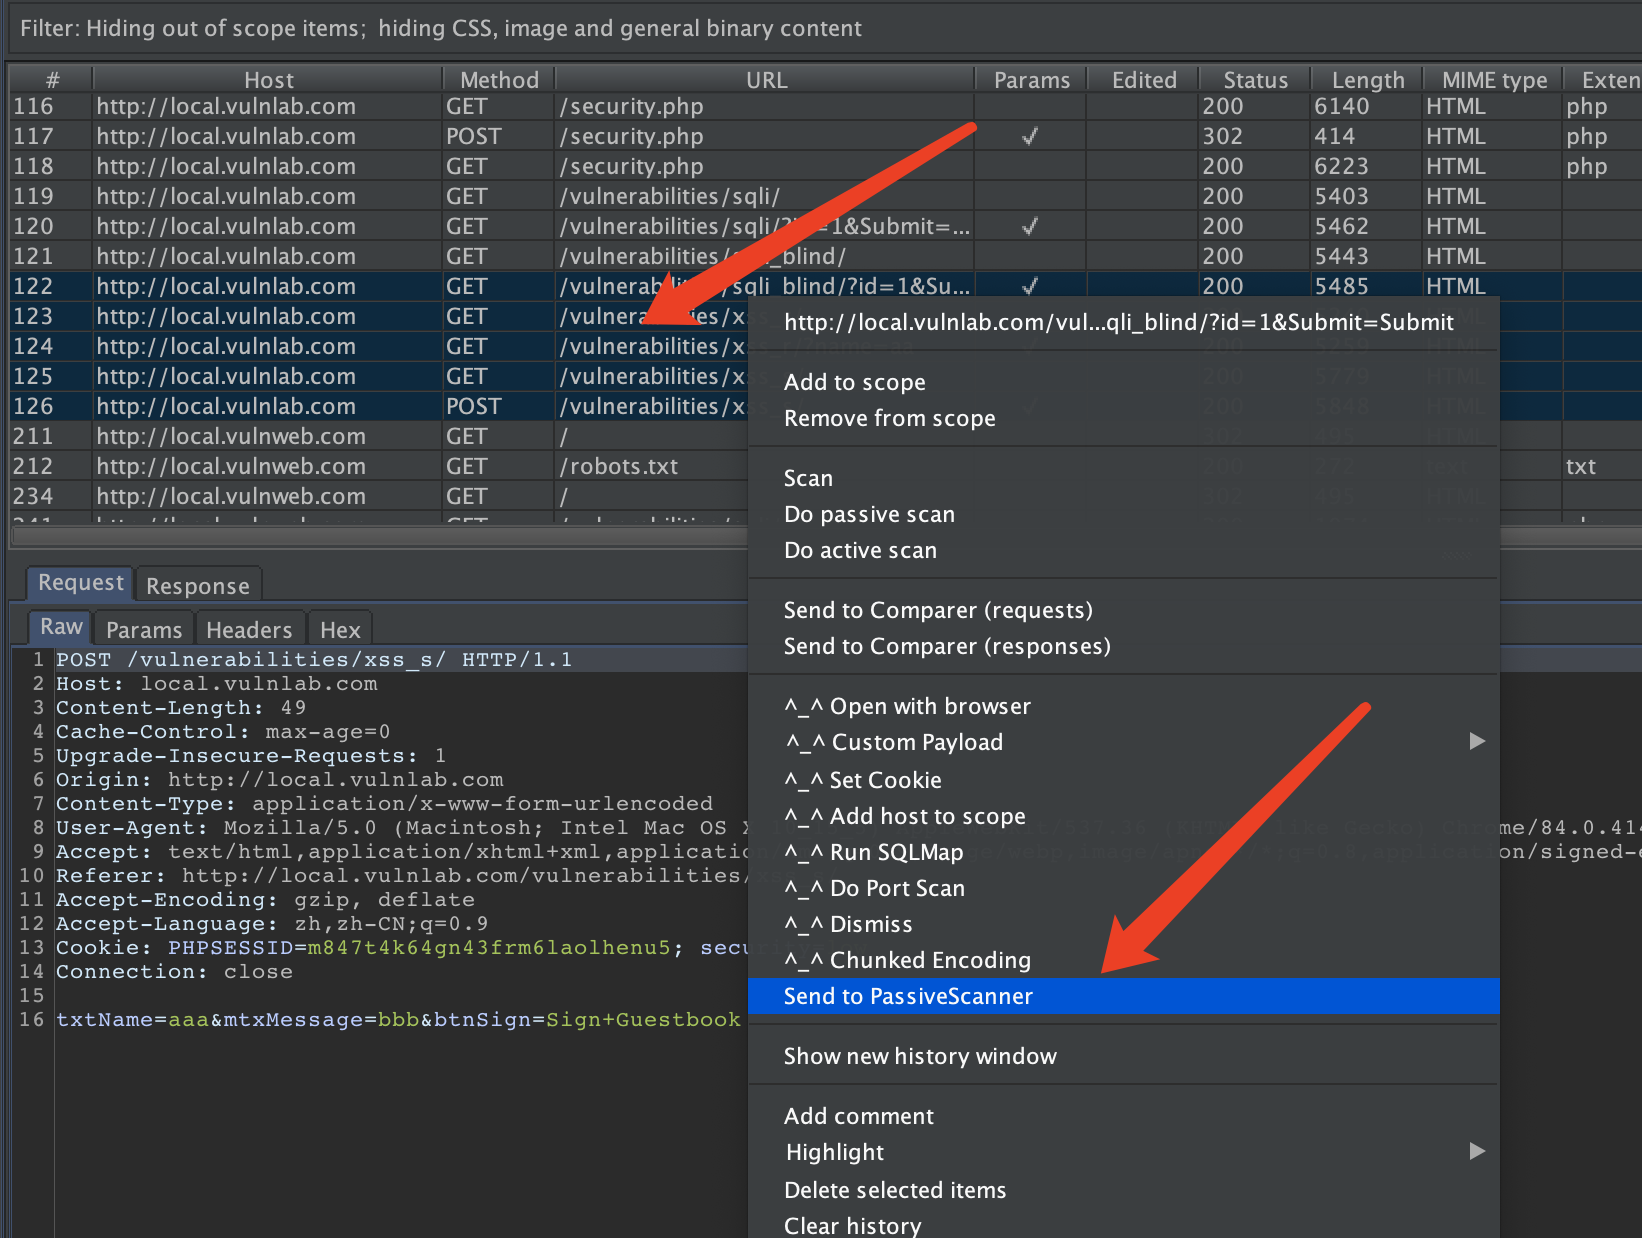Sort history by Status column header

(x=1255, y=80)
